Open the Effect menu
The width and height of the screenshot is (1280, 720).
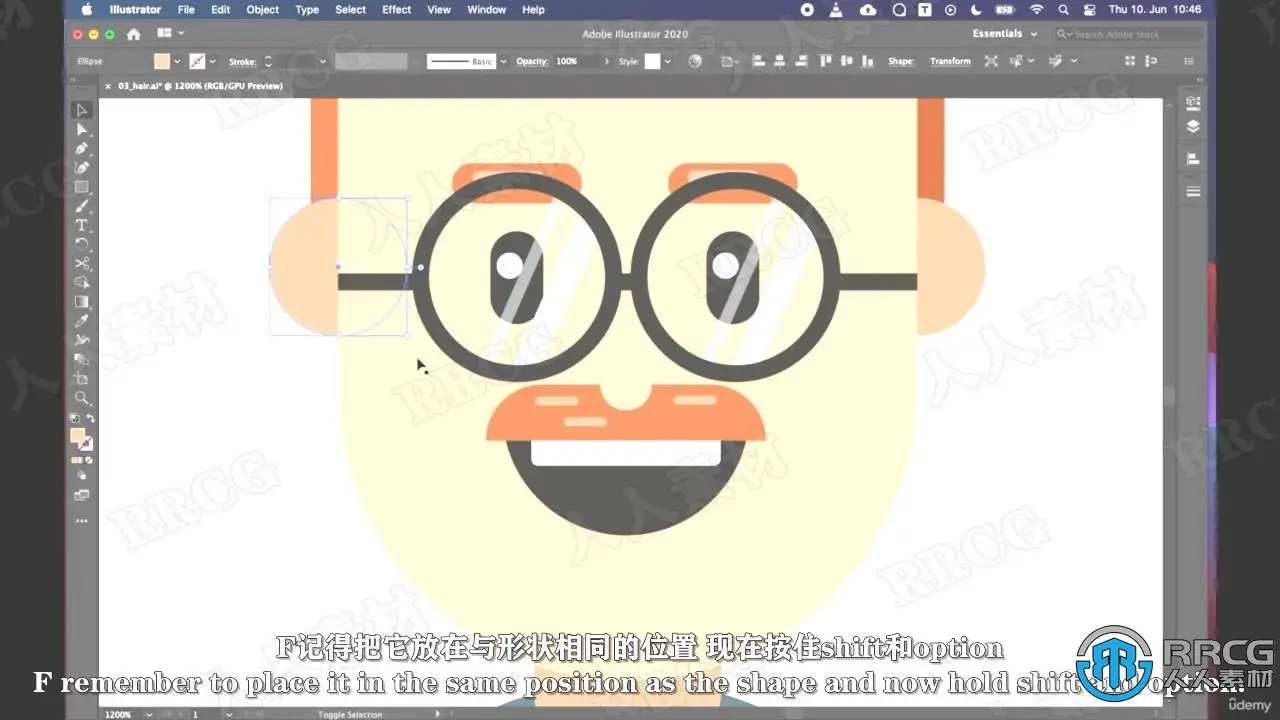[397, 10]
